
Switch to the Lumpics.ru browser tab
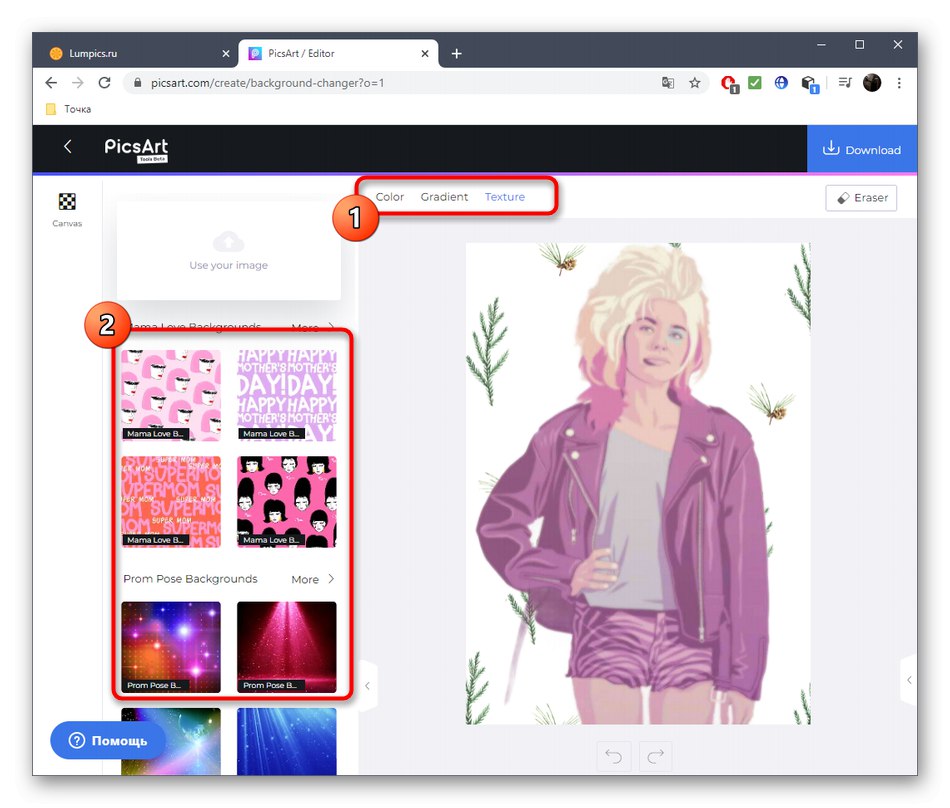point(139,53)
